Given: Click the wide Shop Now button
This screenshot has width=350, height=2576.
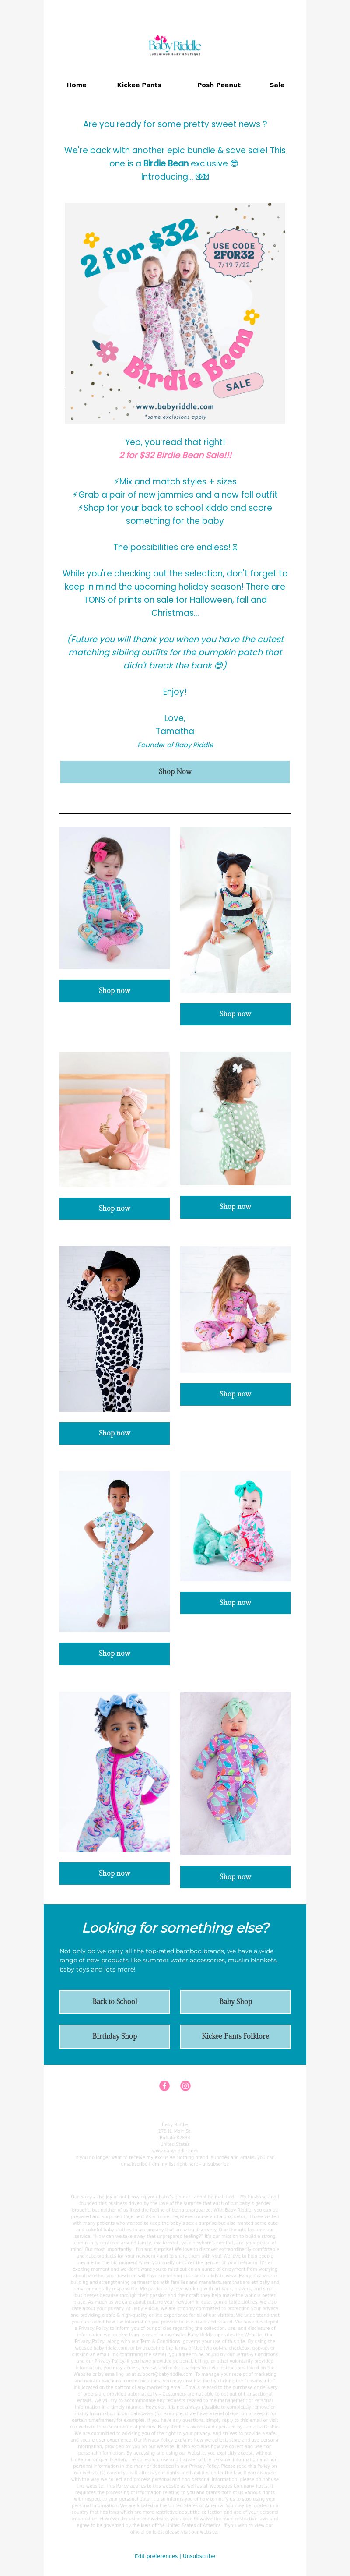Looking at the screenshot, I should 175,771.
